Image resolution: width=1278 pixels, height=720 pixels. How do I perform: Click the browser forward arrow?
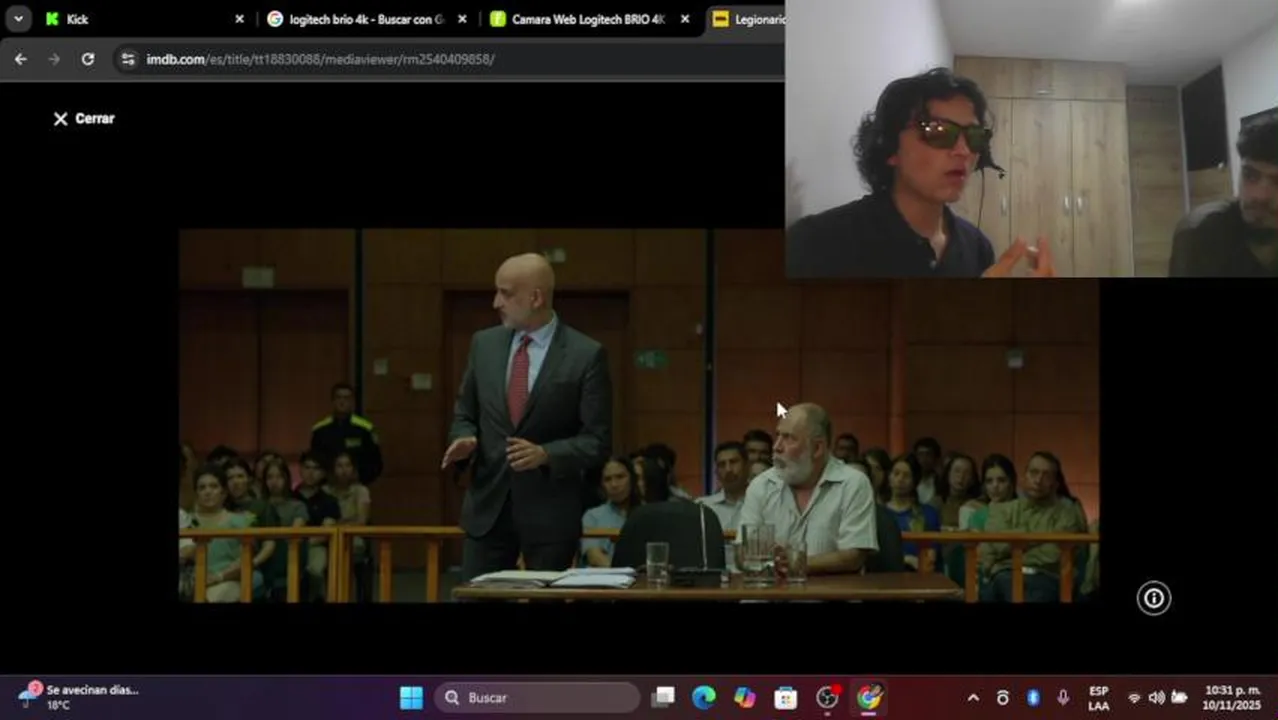point(54,59)
